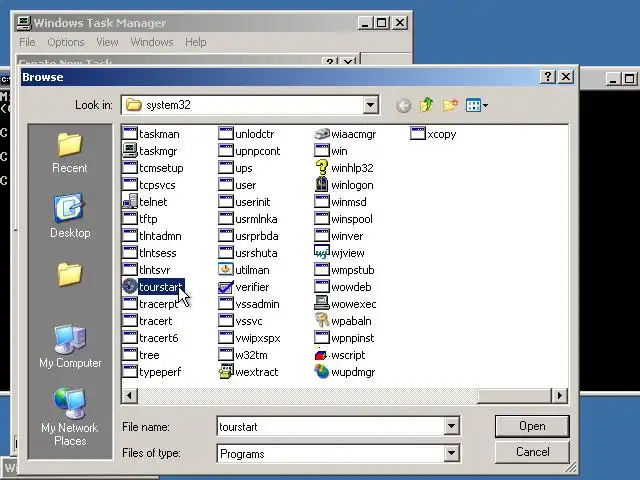The image size is (640, 480).
Task: Click the wowexec computer icon
Action: (x=322, y=304)
